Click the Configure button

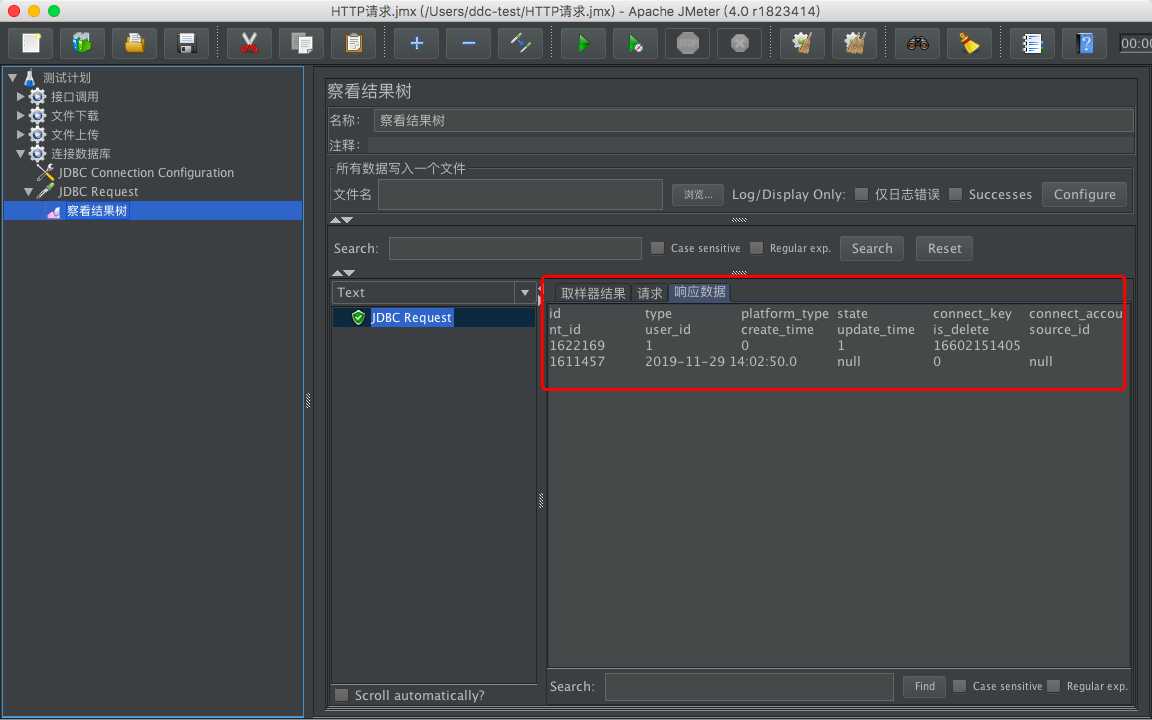click(1084, 194)
